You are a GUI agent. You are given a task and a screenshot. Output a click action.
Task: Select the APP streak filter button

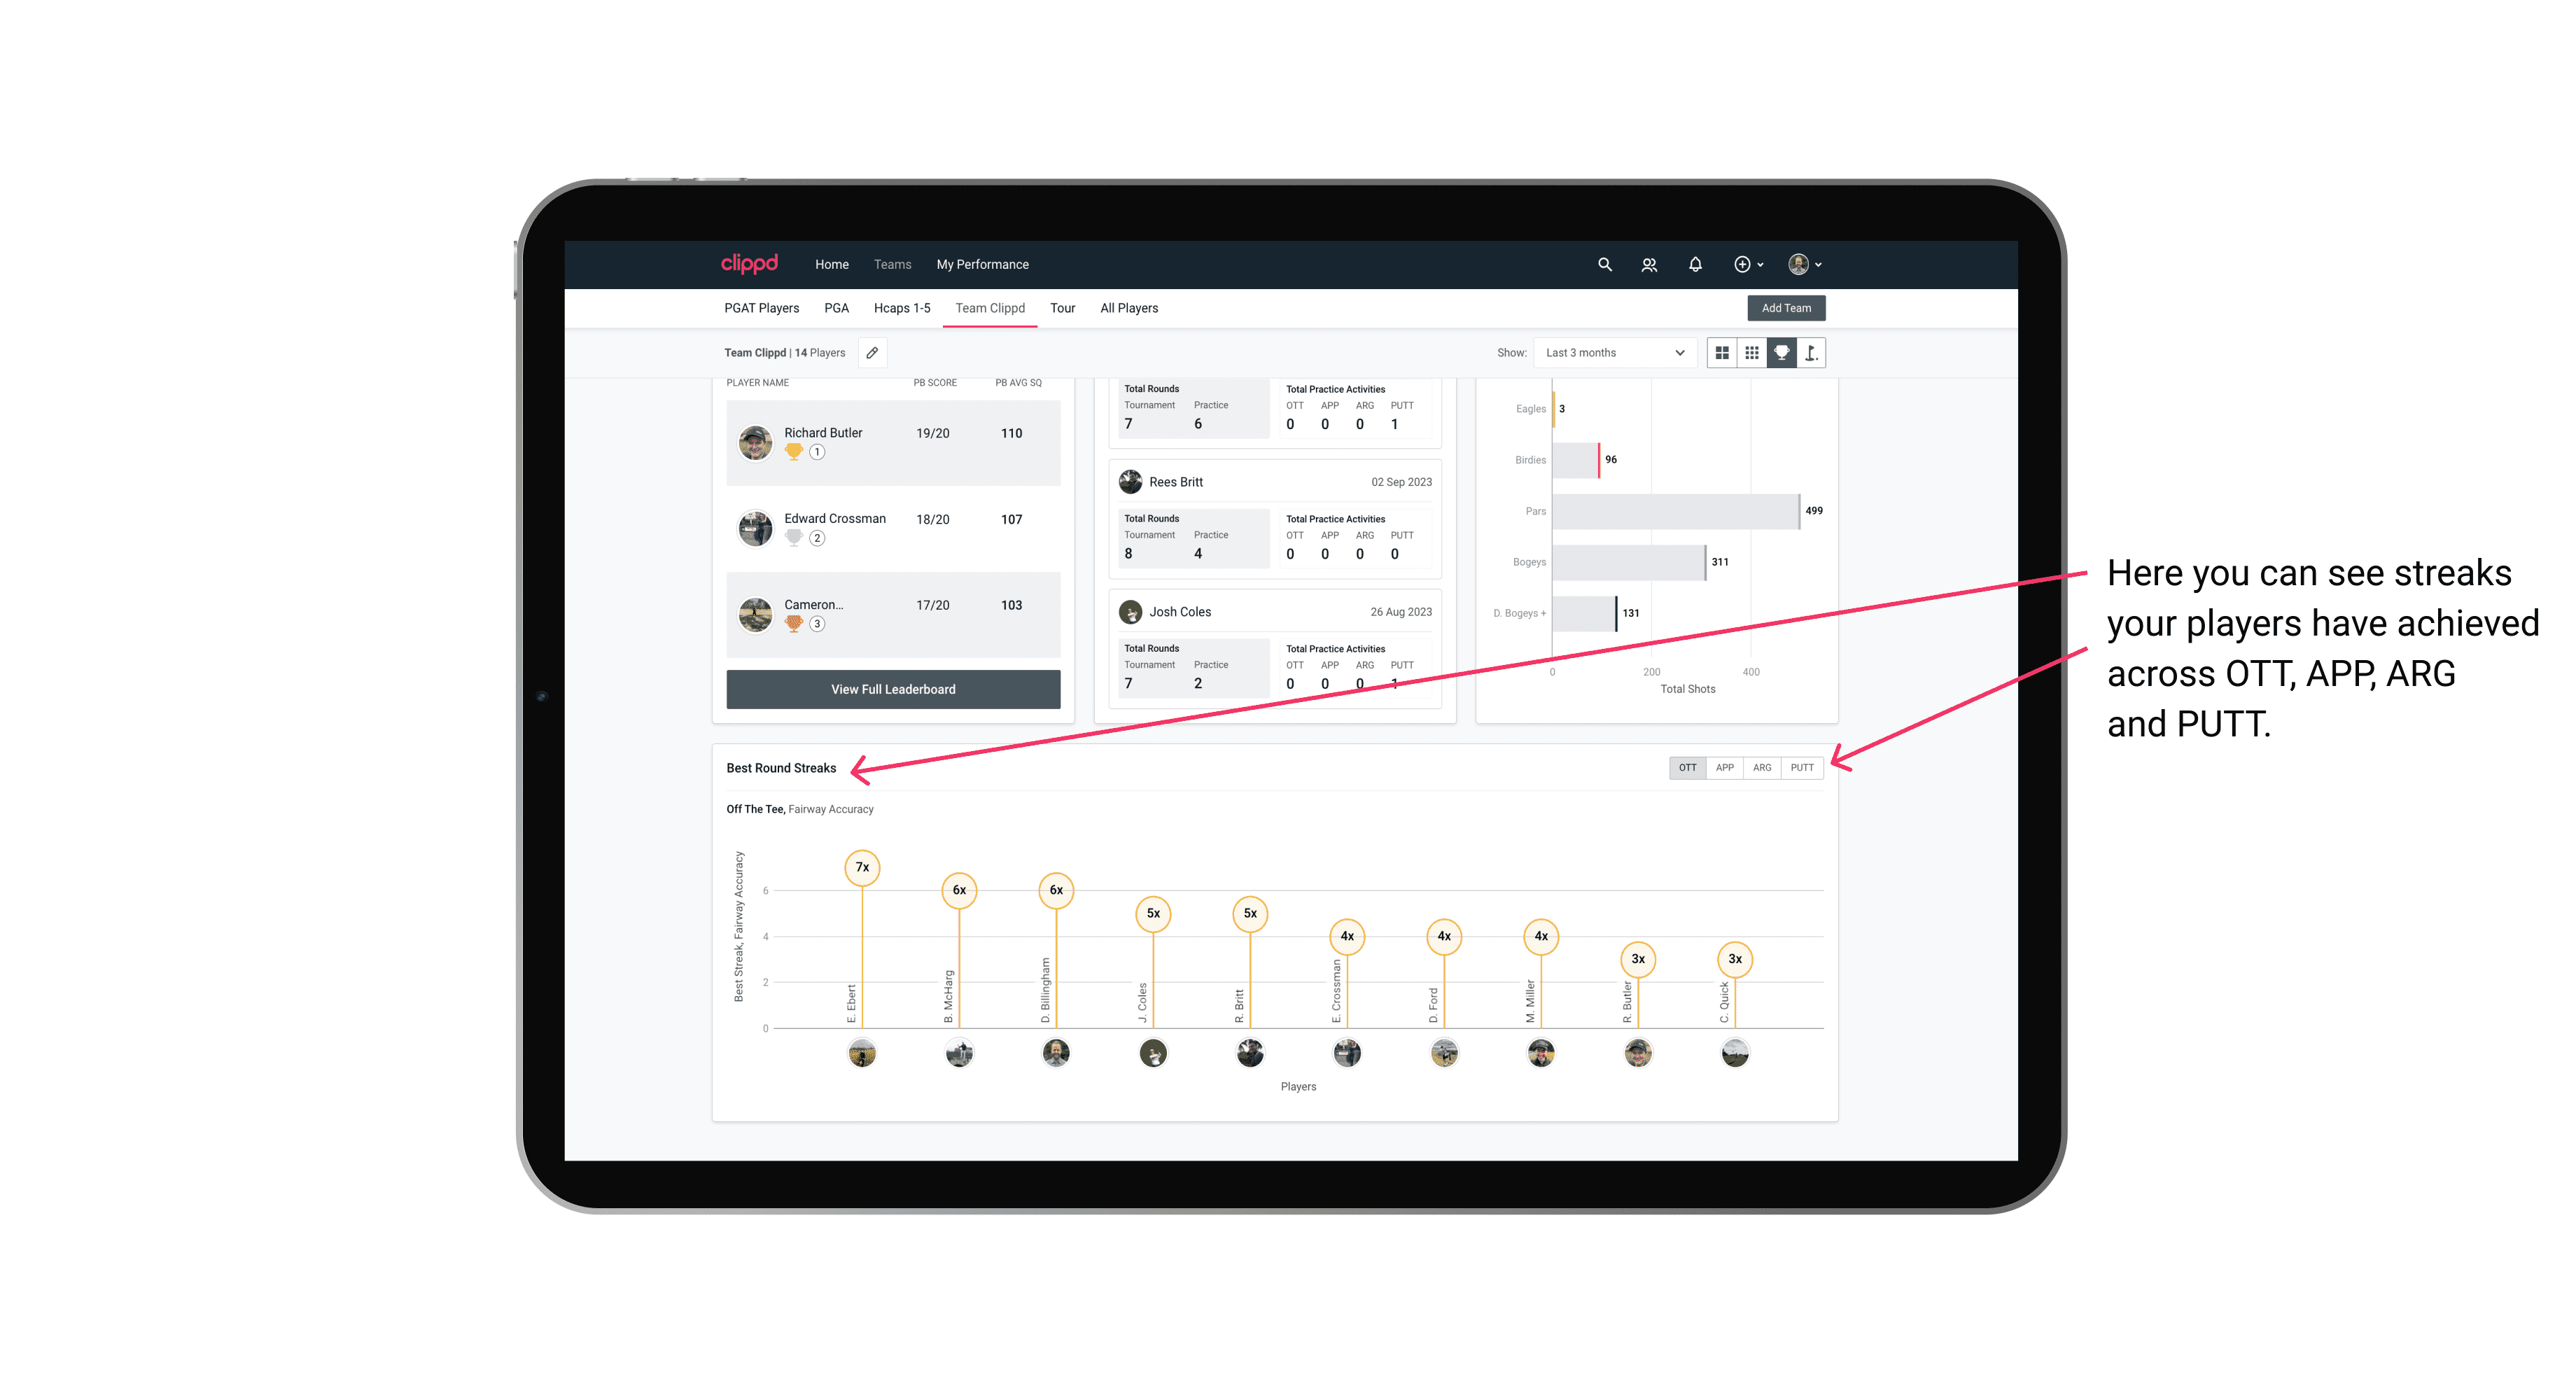point(1723,768)
